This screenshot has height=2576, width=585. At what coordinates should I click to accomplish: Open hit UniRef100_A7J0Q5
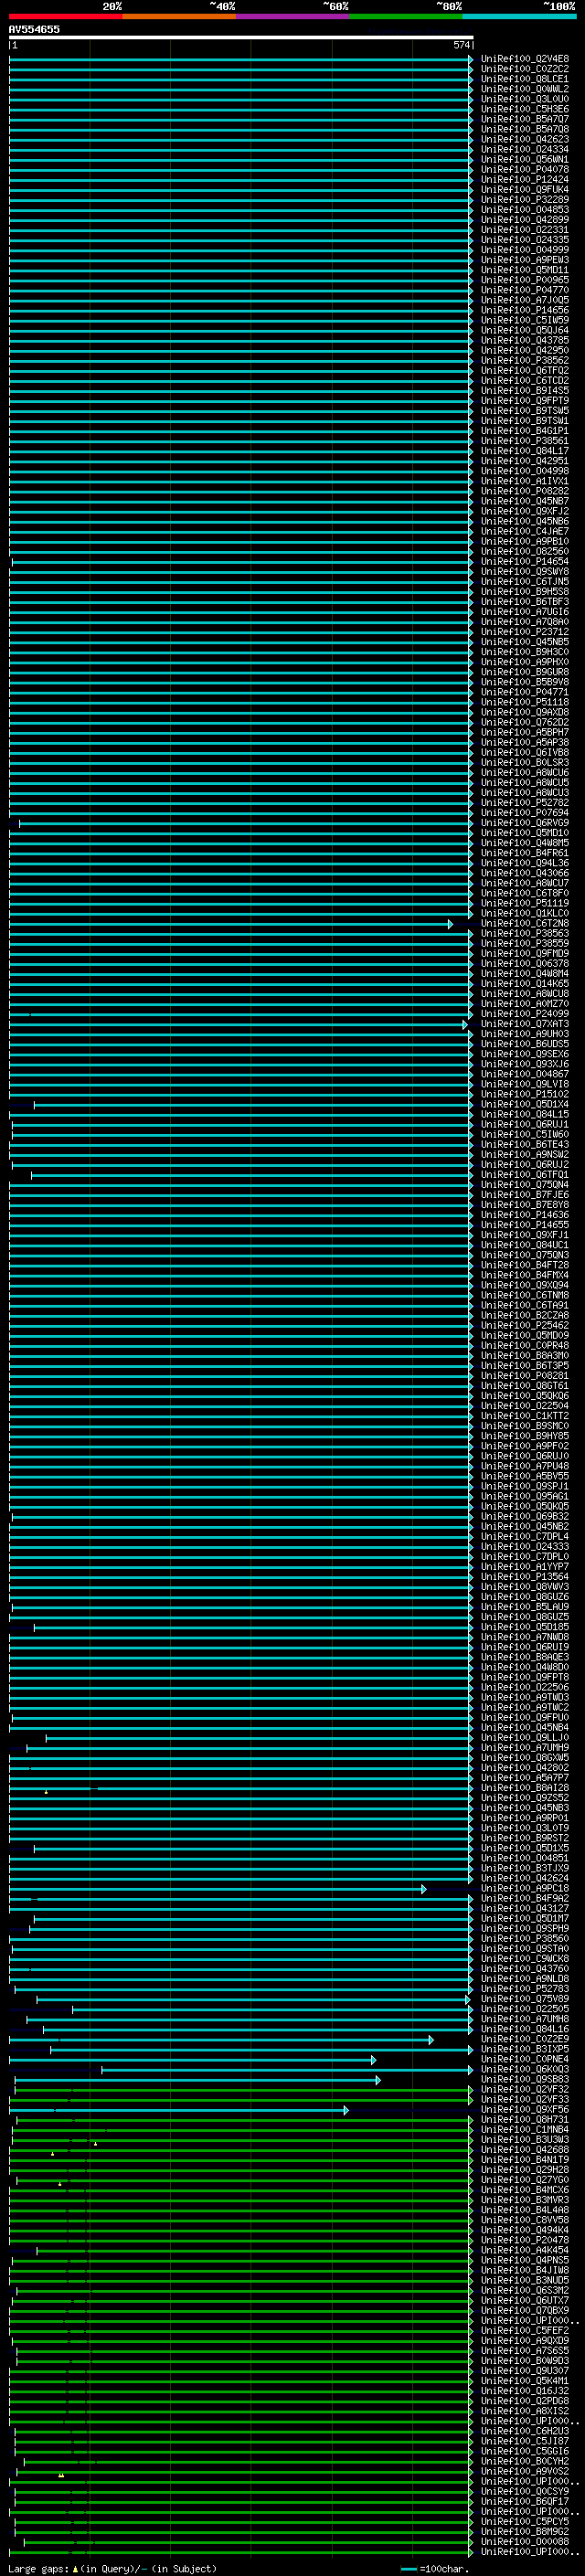(x=525, y=300)
